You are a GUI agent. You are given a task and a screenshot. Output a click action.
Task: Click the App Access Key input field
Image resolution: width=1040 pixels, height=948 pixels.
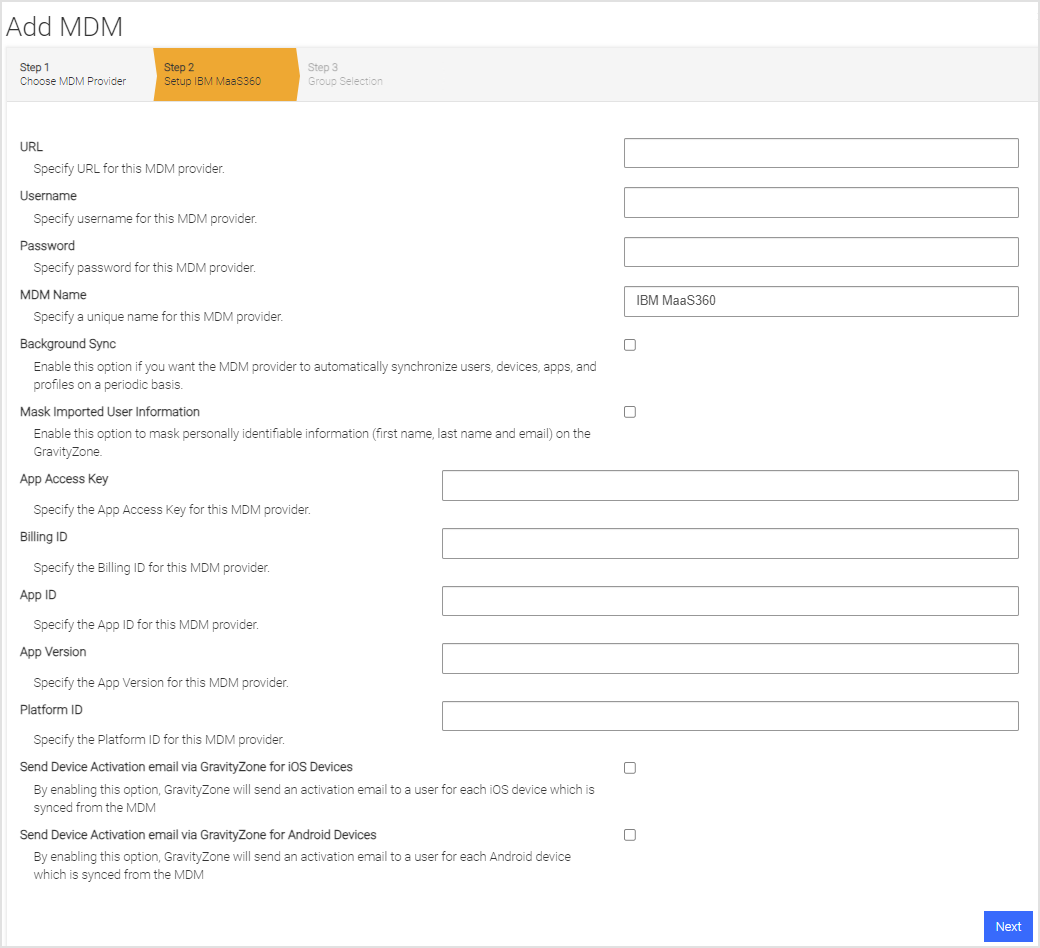[730, 485]
